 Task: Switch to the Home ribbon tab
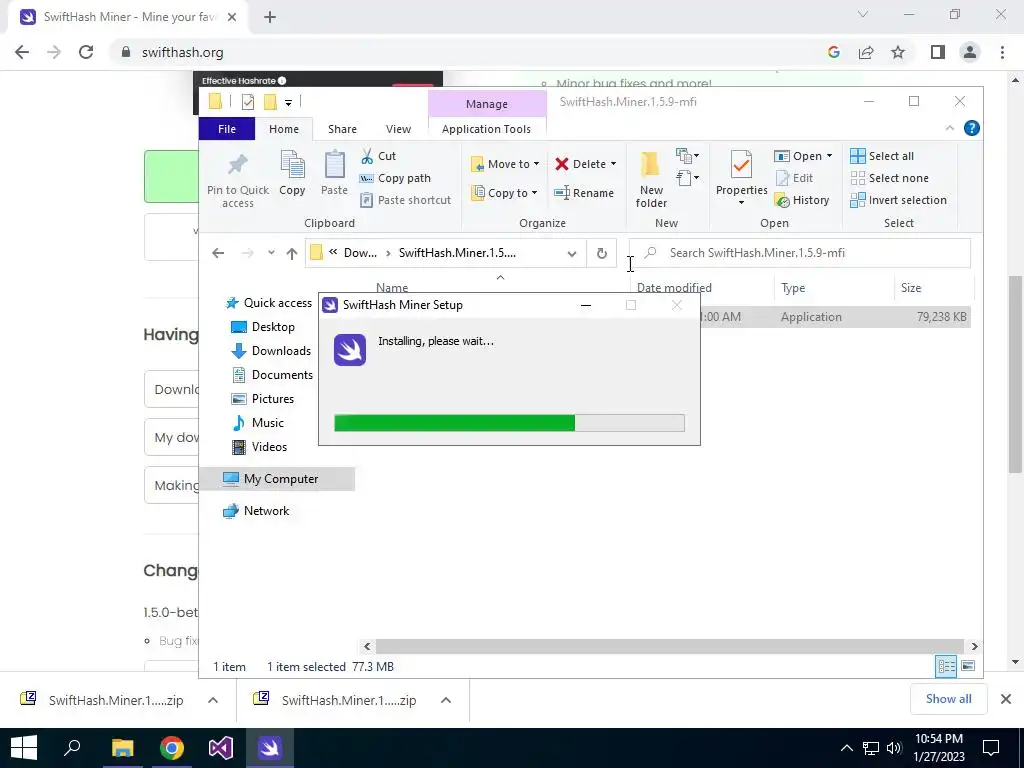point(284,129)
